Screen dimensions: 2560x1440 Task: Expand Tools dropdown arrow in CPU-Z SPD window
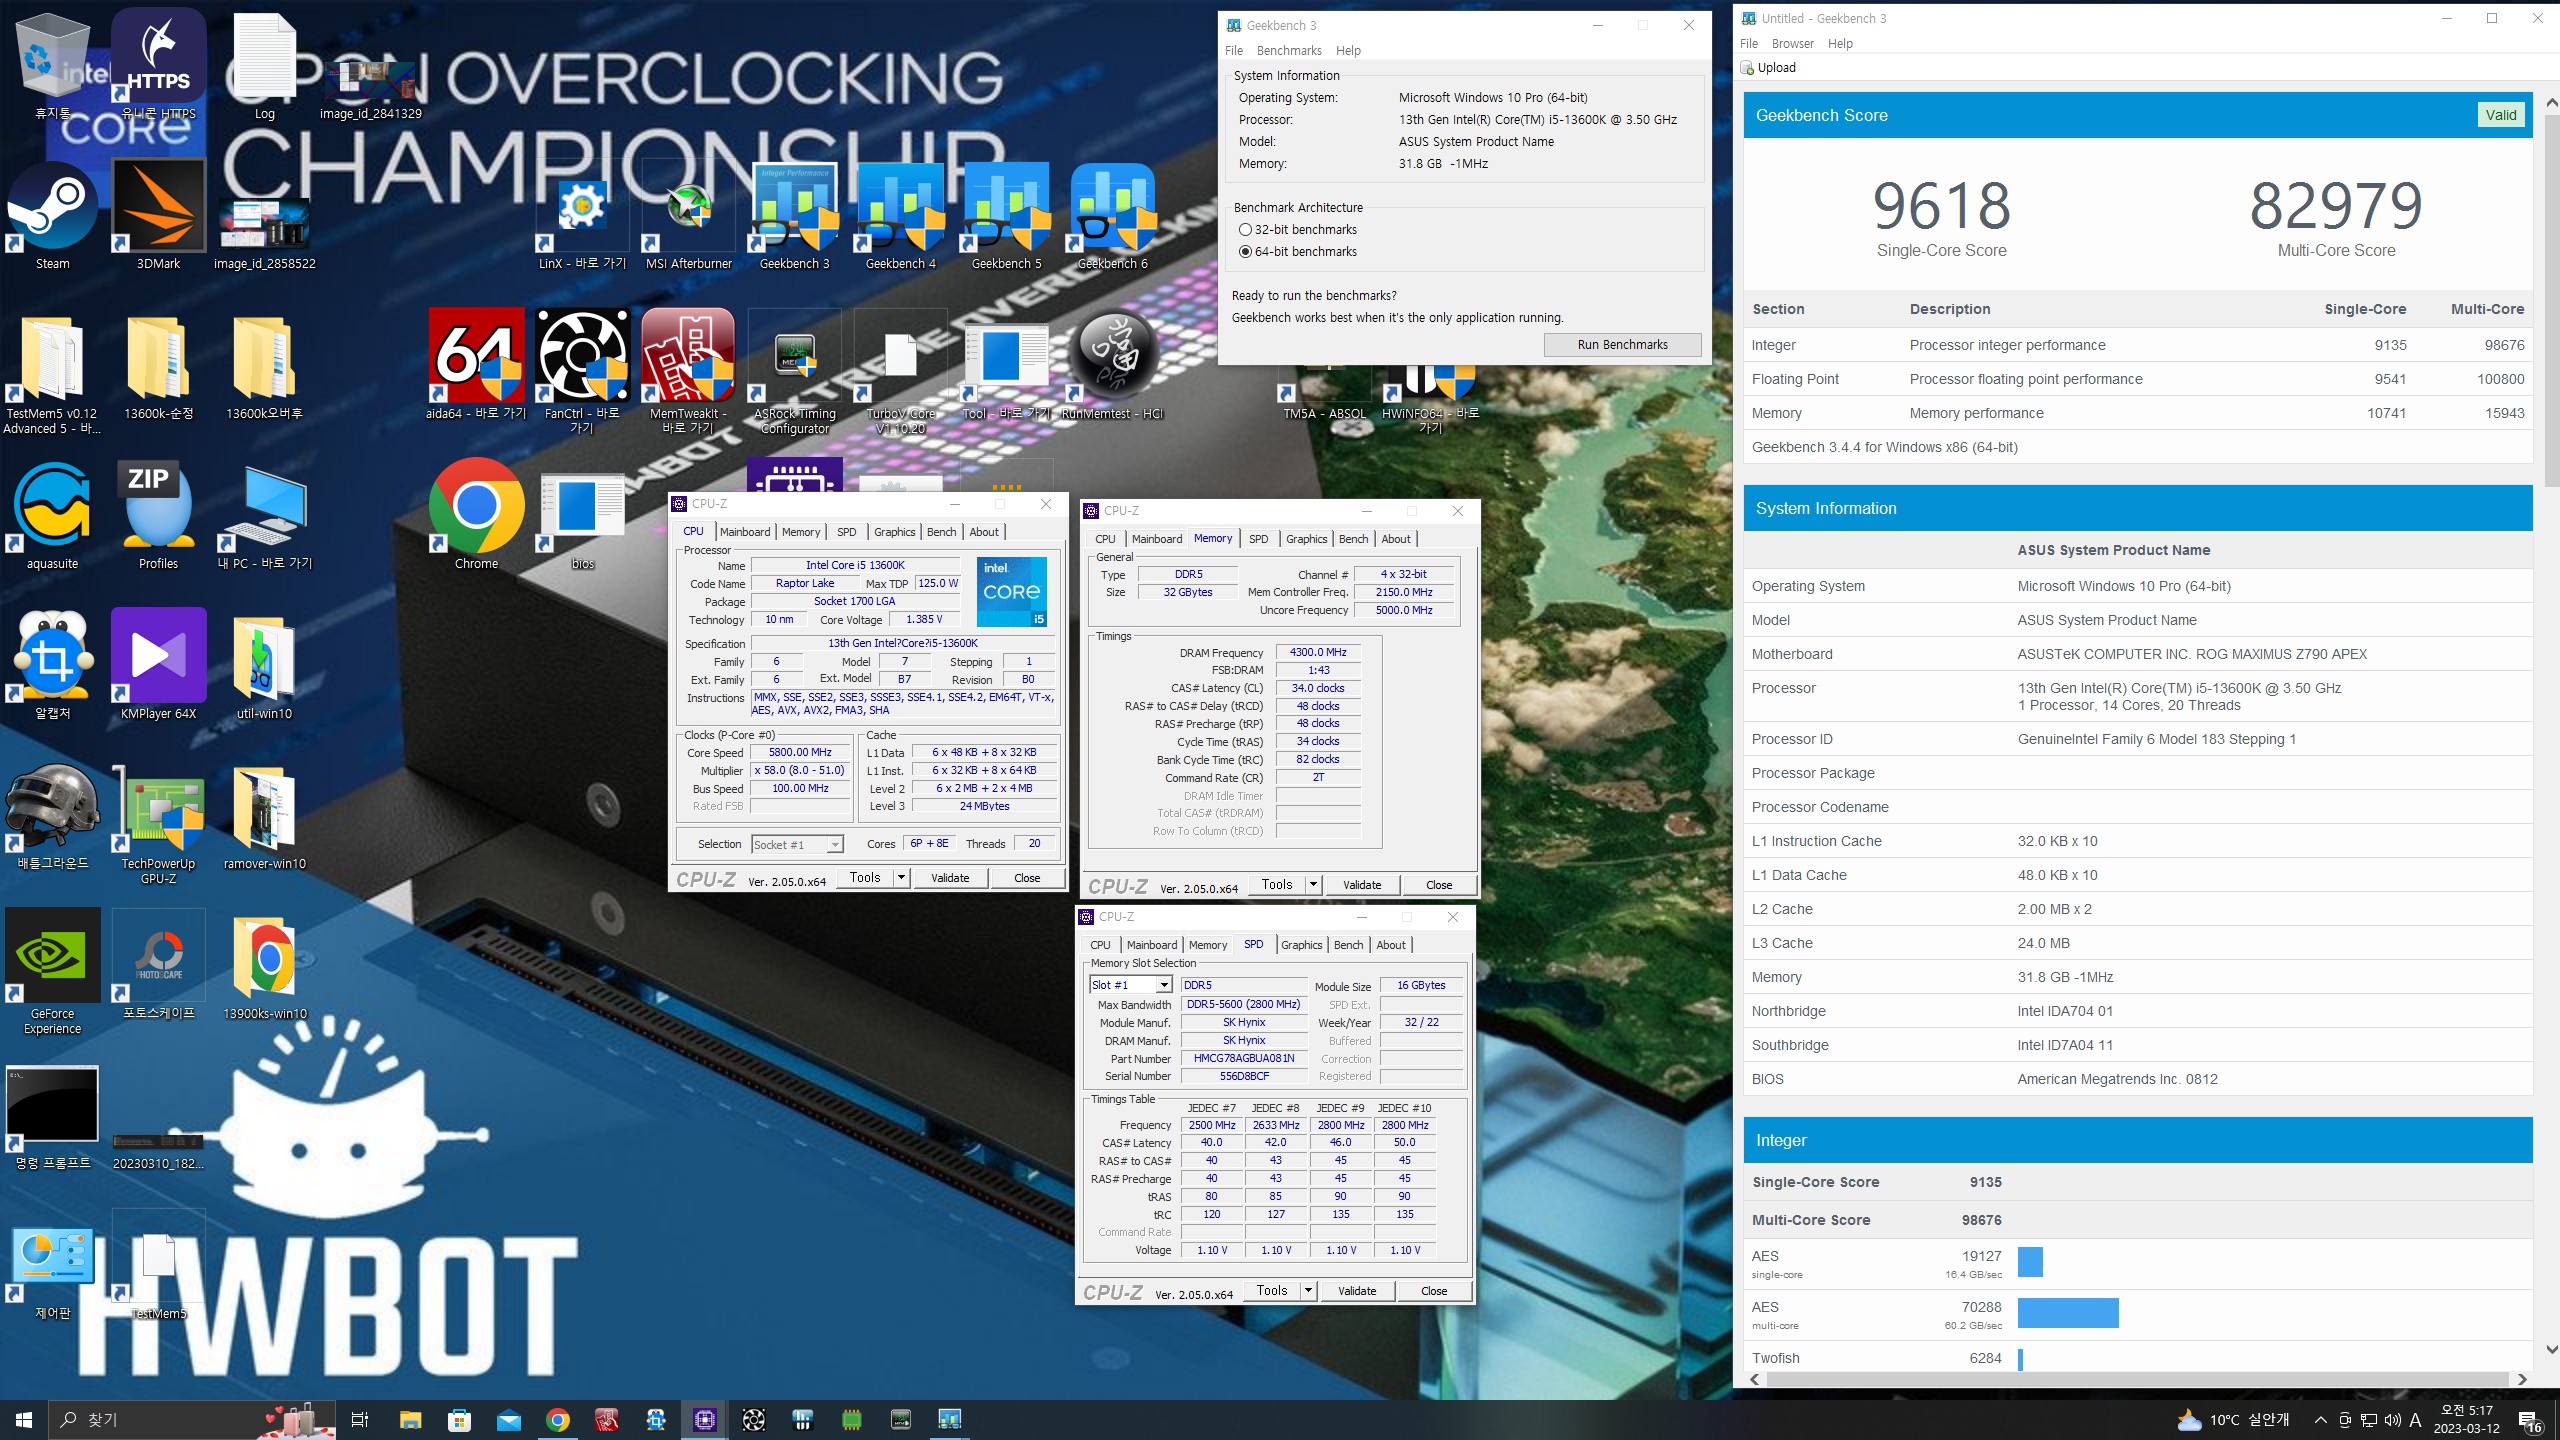(1307, 1291)
